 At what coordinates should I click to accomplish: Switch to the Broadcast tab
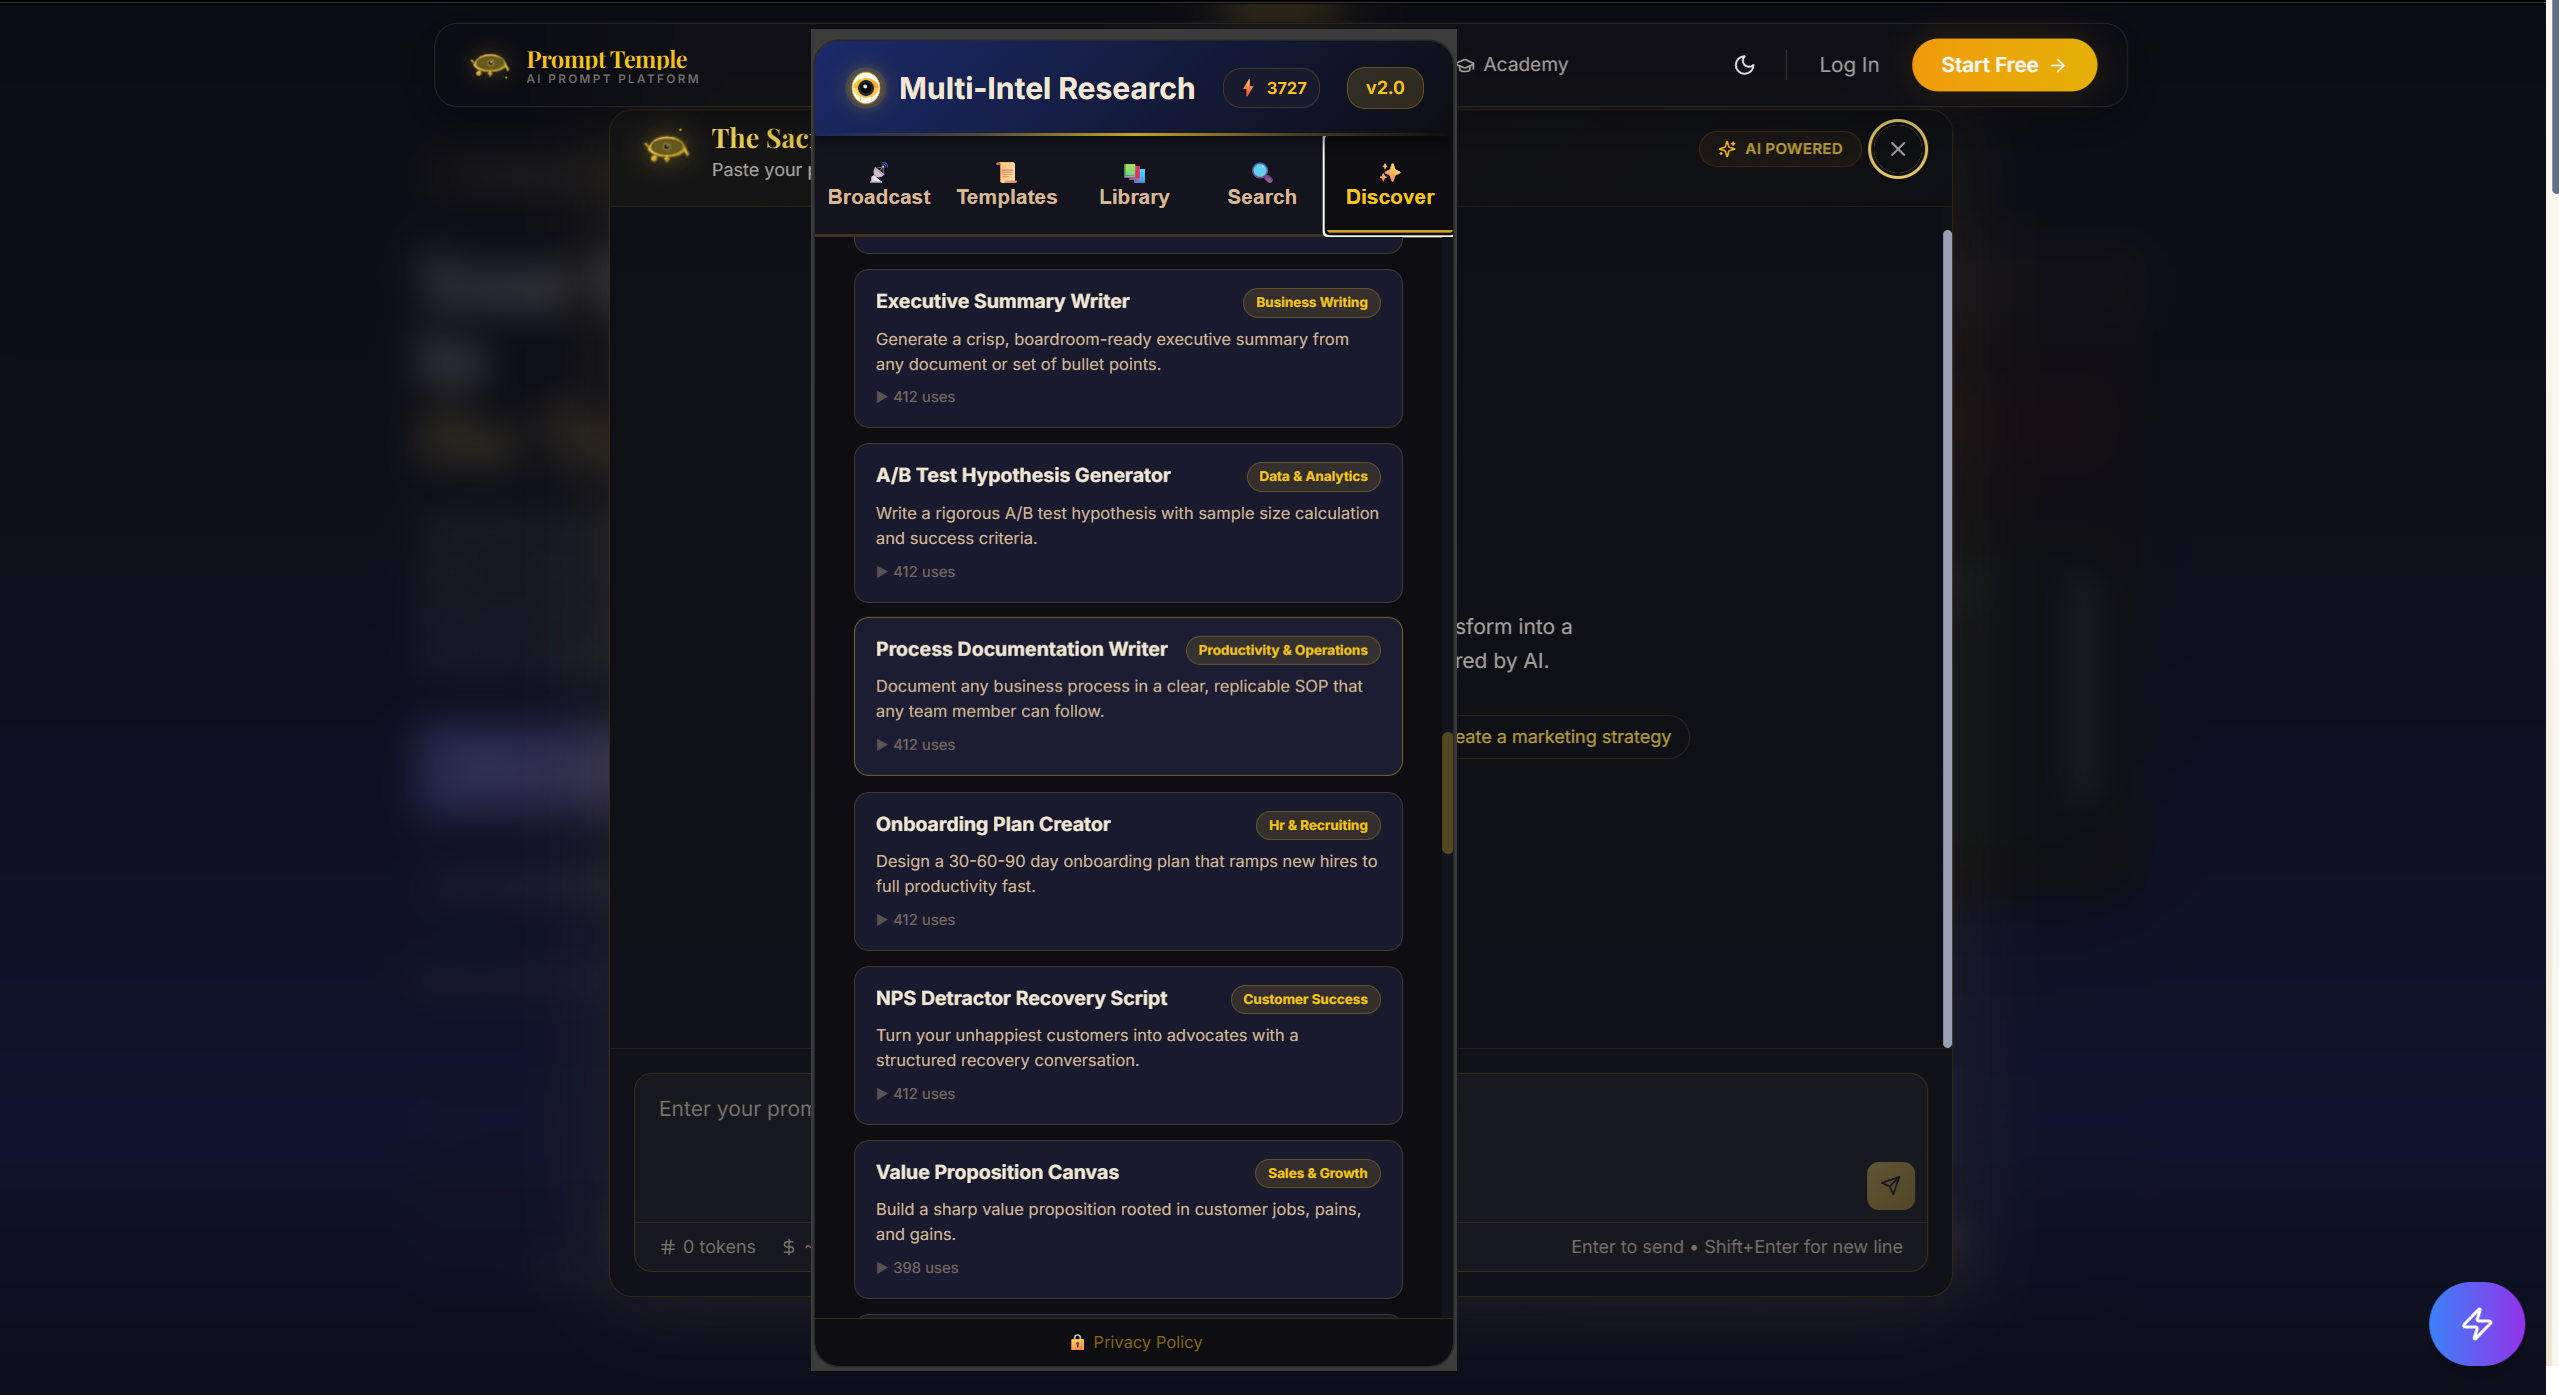[x=879, y=186]
